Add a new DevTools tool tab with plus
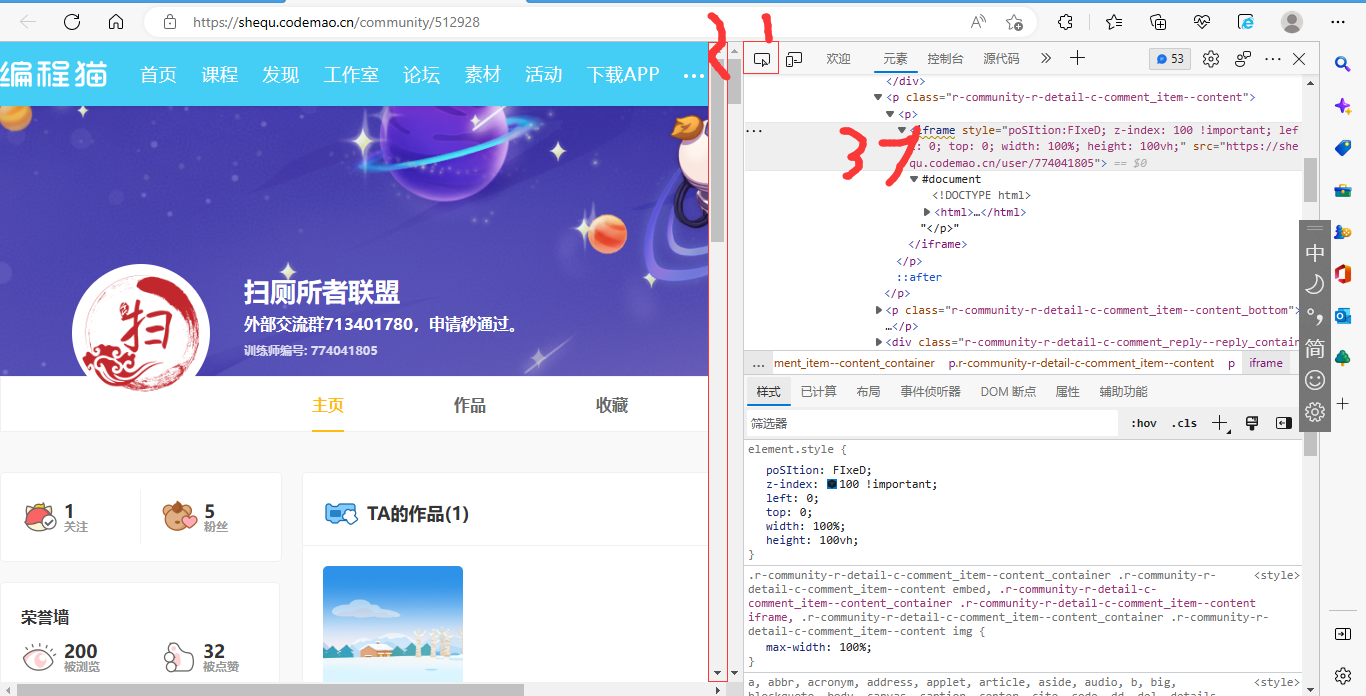Viewport: 1366px width, 696px height. (1077, 58)
